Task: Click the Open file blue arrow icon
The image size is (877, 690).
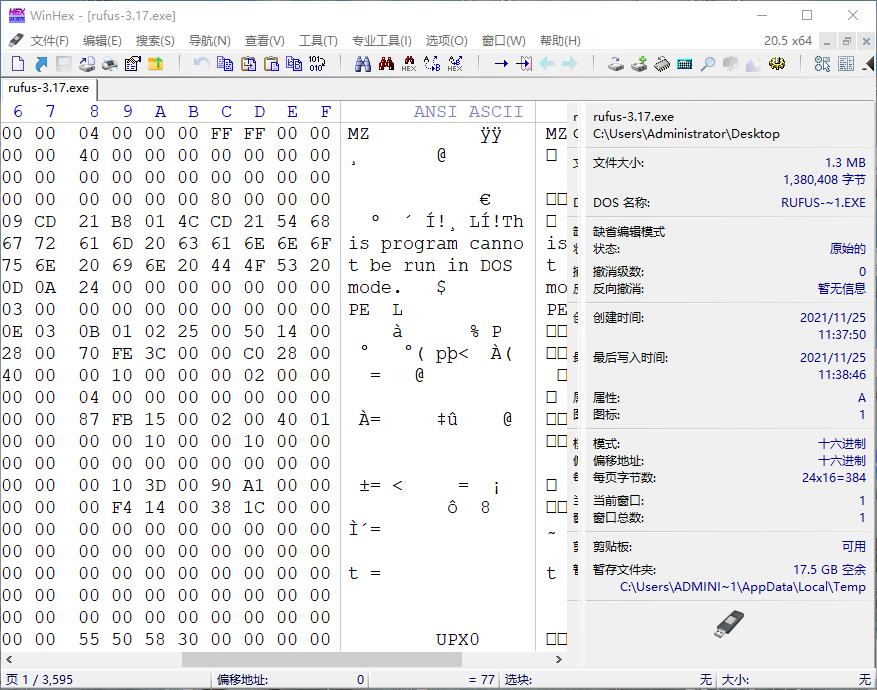Action: 41,64
